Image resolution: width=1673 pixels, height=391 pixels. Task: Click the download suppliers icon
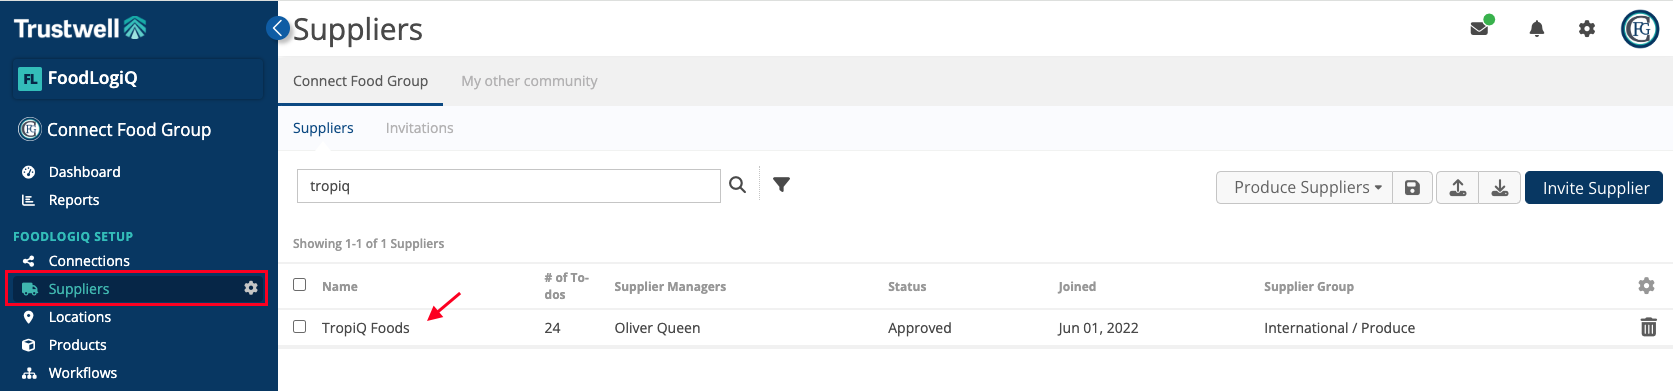pos(1500,188)
